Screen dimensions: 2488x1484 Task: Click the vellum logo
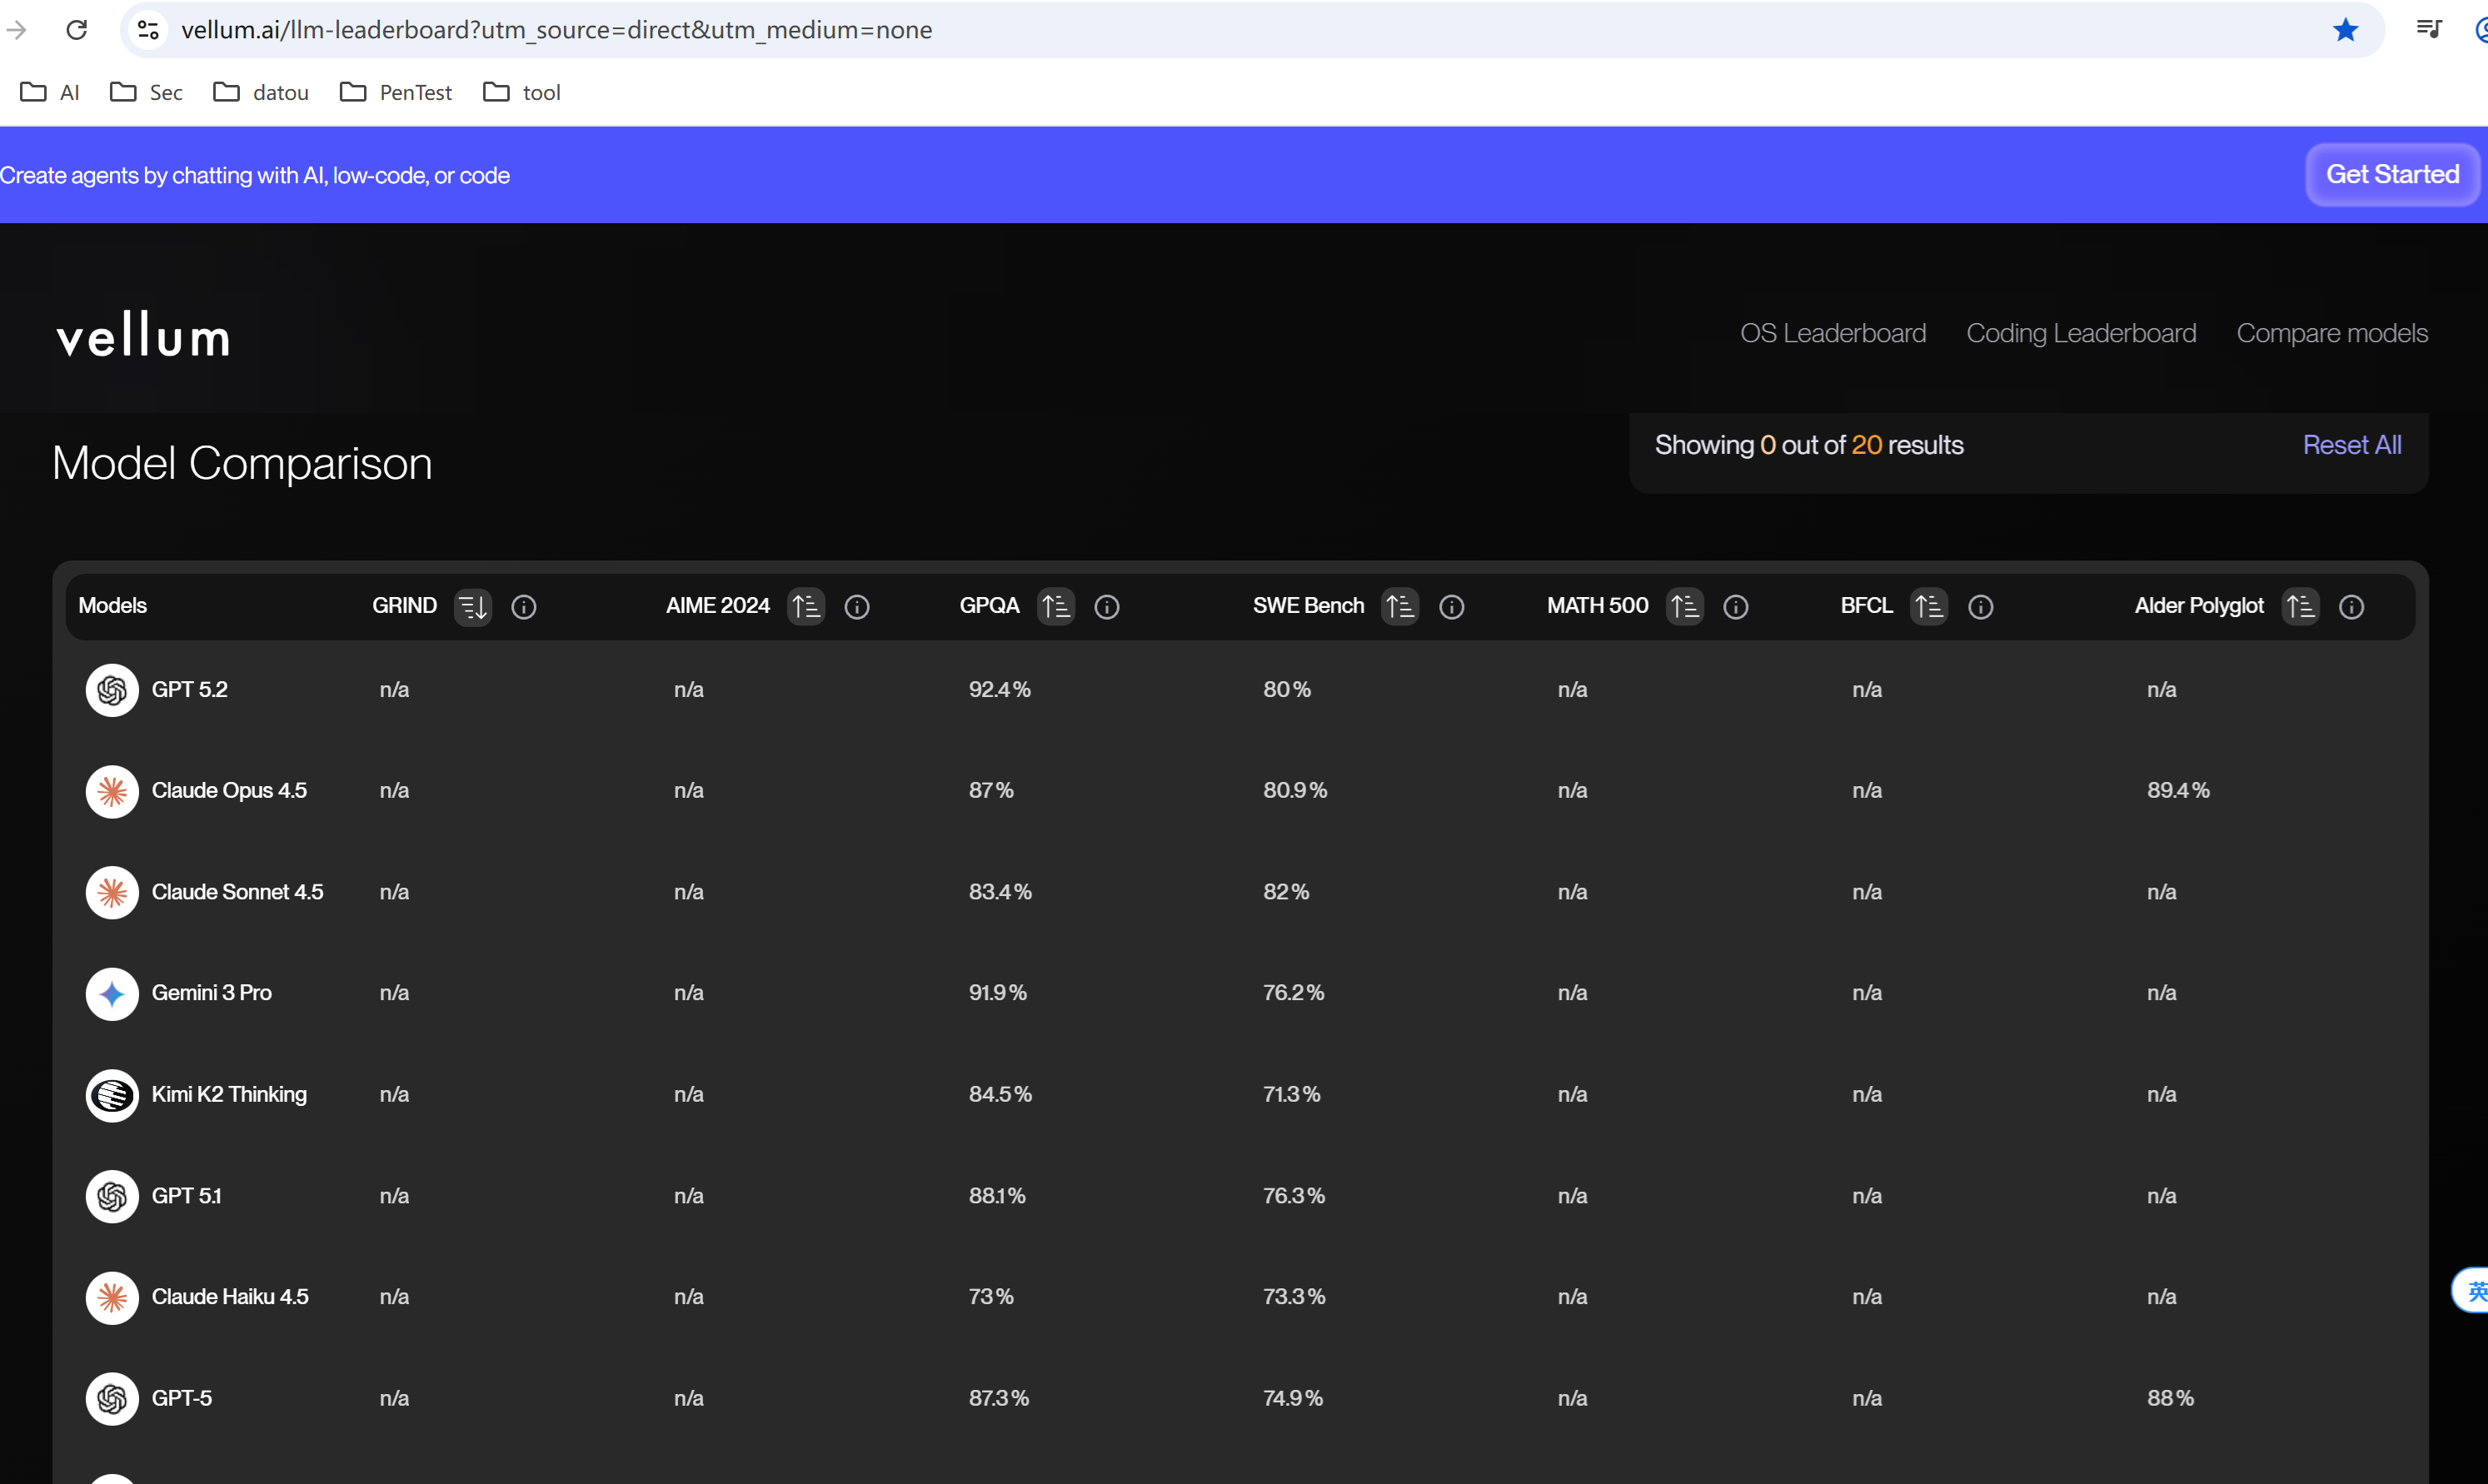[x=143, y=335]
